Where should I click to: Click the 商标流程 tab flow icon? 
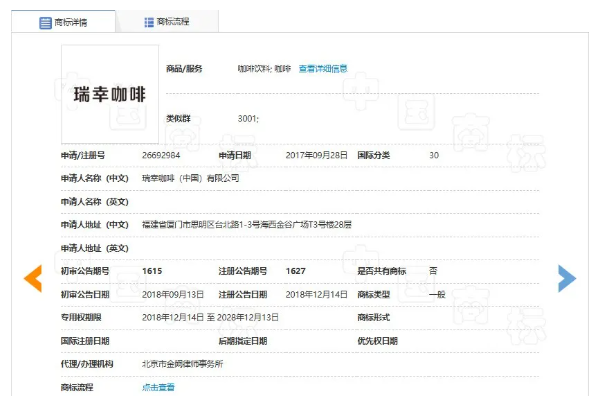click(149, 22)
